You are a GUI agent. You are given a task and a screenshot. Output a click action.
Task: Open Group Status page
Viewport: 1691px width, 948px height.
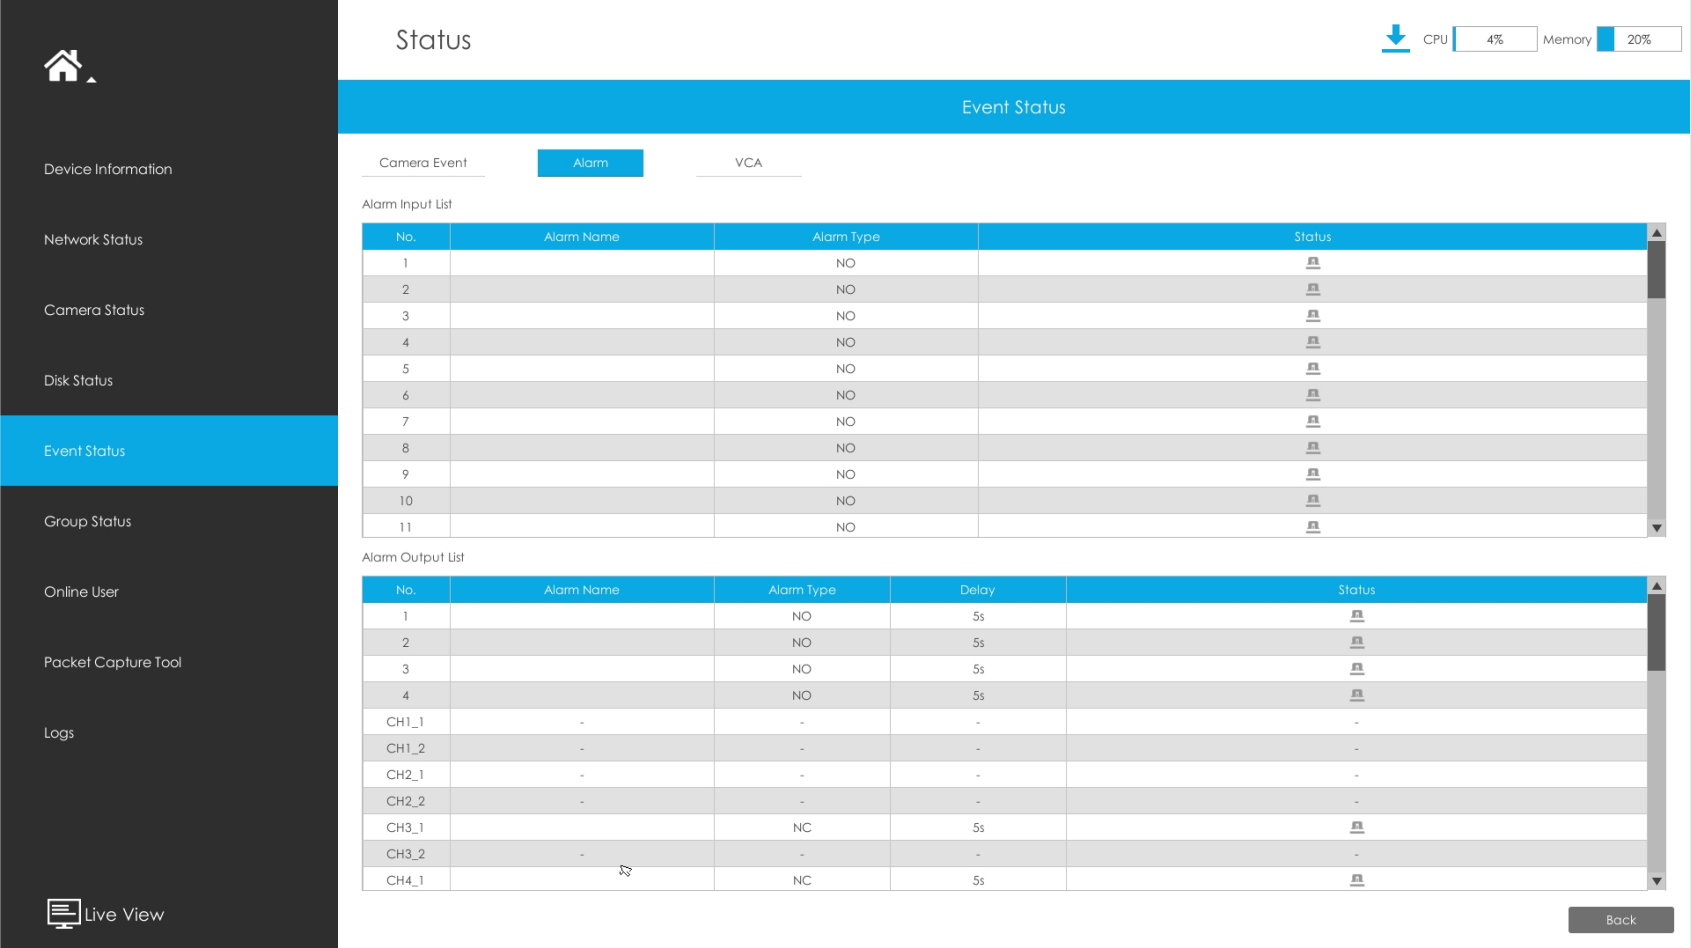tap(169, 522)
